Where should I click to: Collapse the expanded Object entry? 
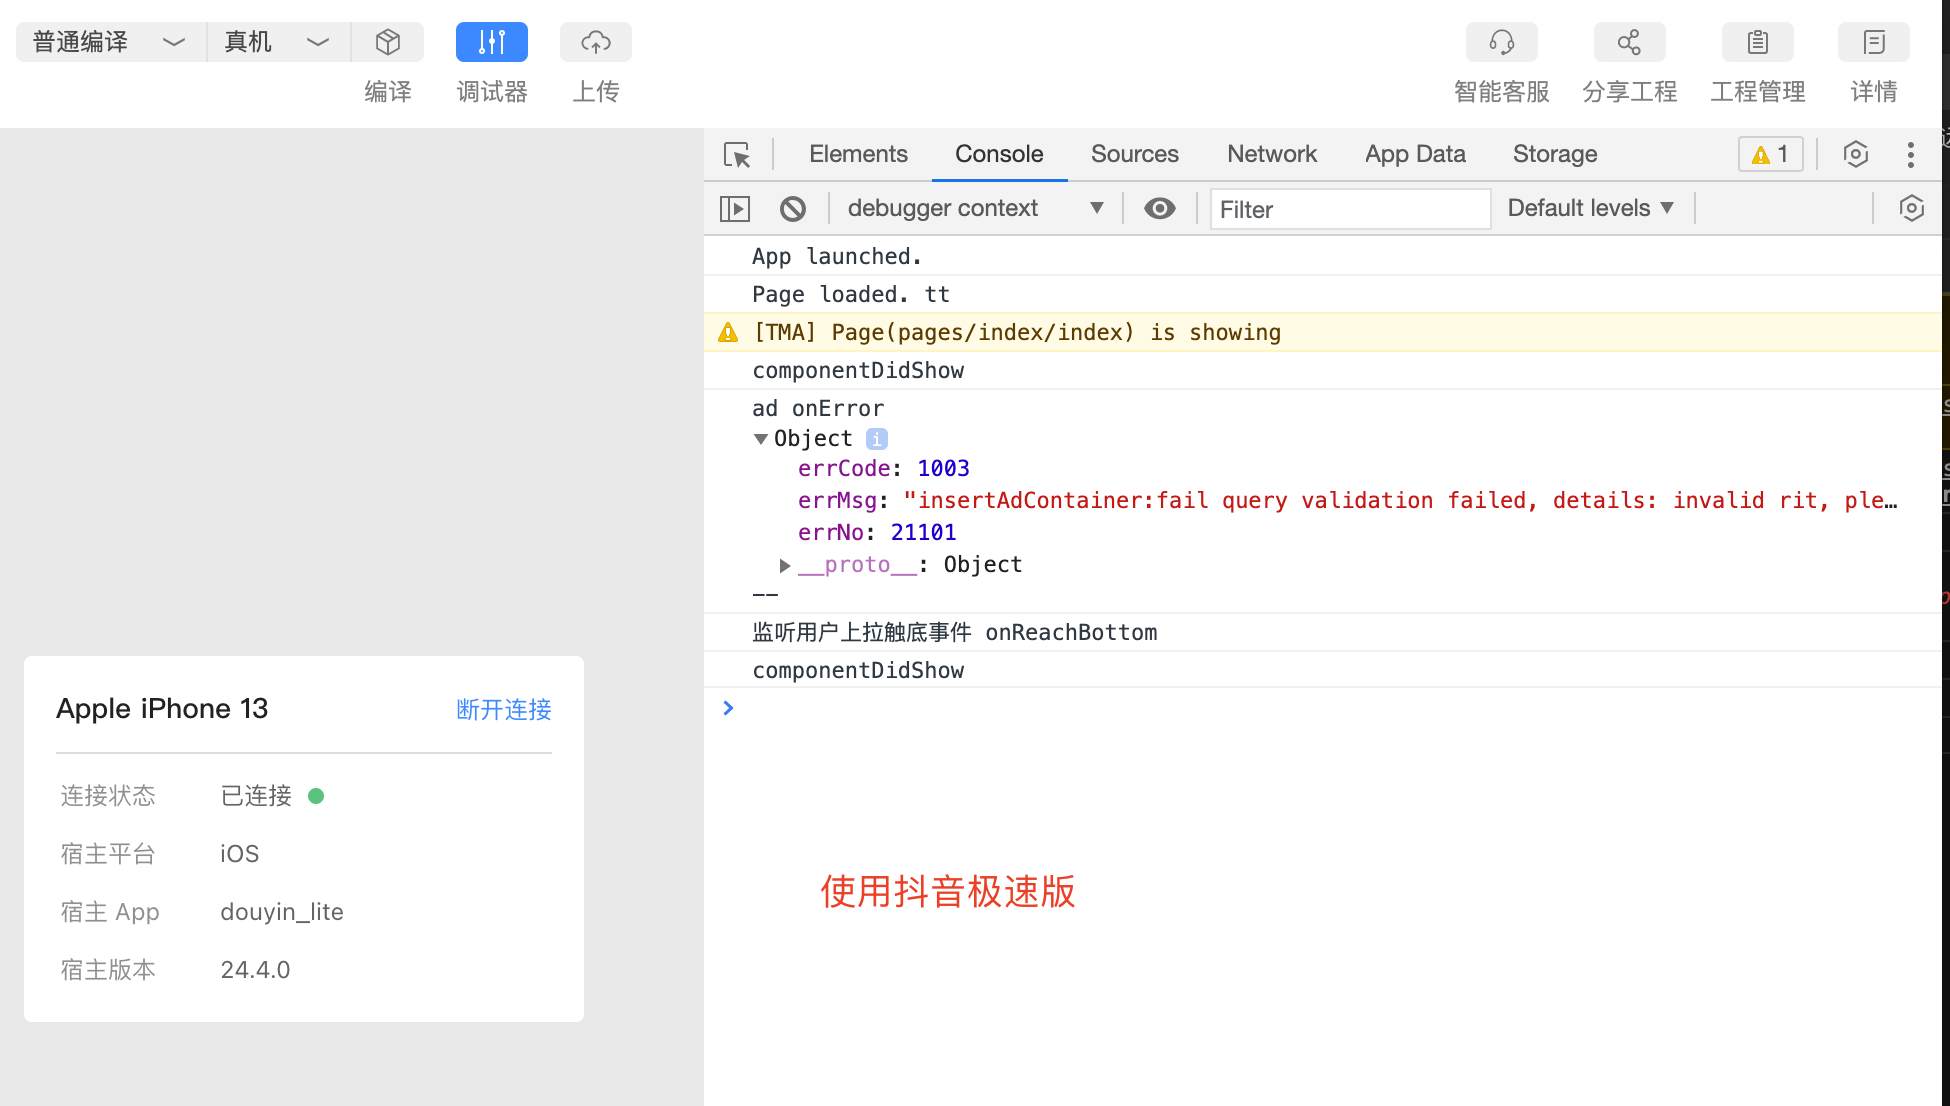[x=761, y=439]
